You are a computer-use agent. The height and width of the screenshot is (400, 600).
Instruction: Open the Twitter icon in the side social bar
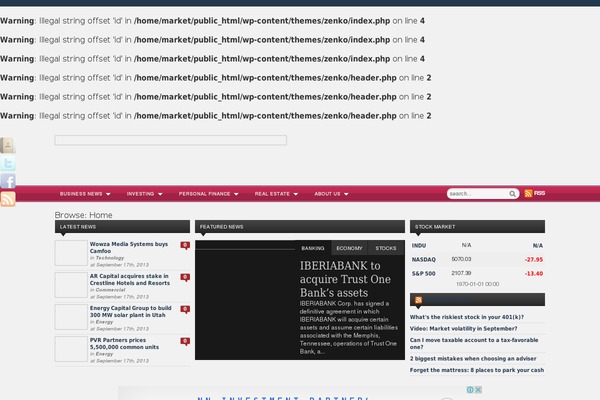(8, 163)
